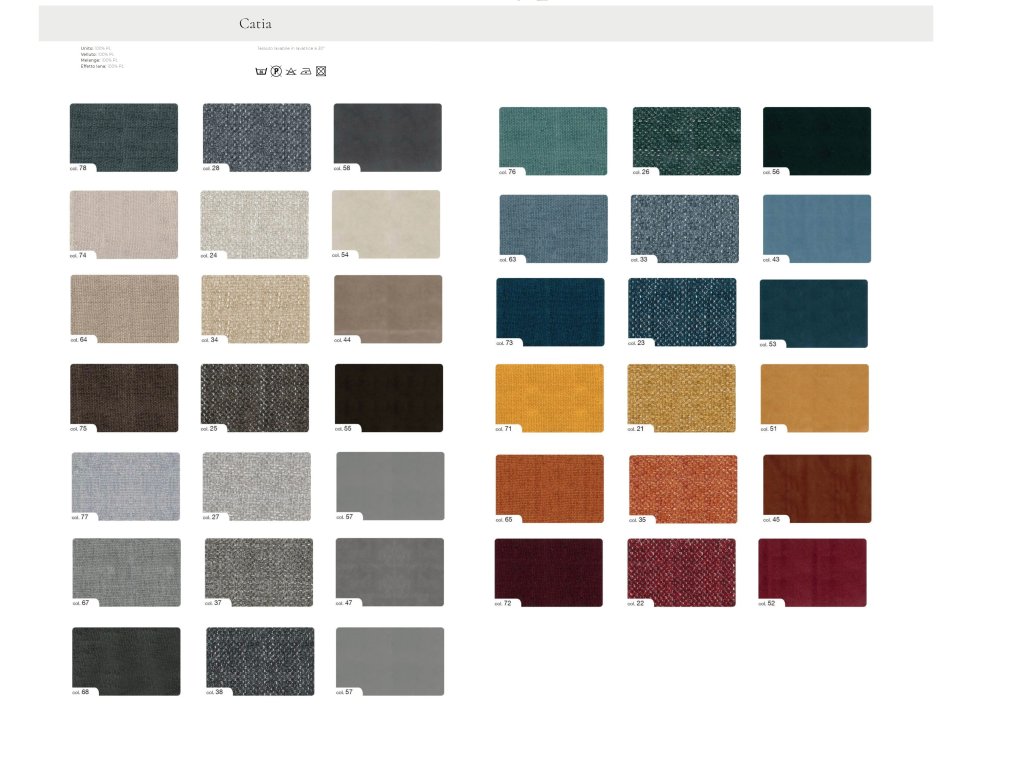
Task: Click the do not bleach triangle symbol
Action: coord(291,72)
